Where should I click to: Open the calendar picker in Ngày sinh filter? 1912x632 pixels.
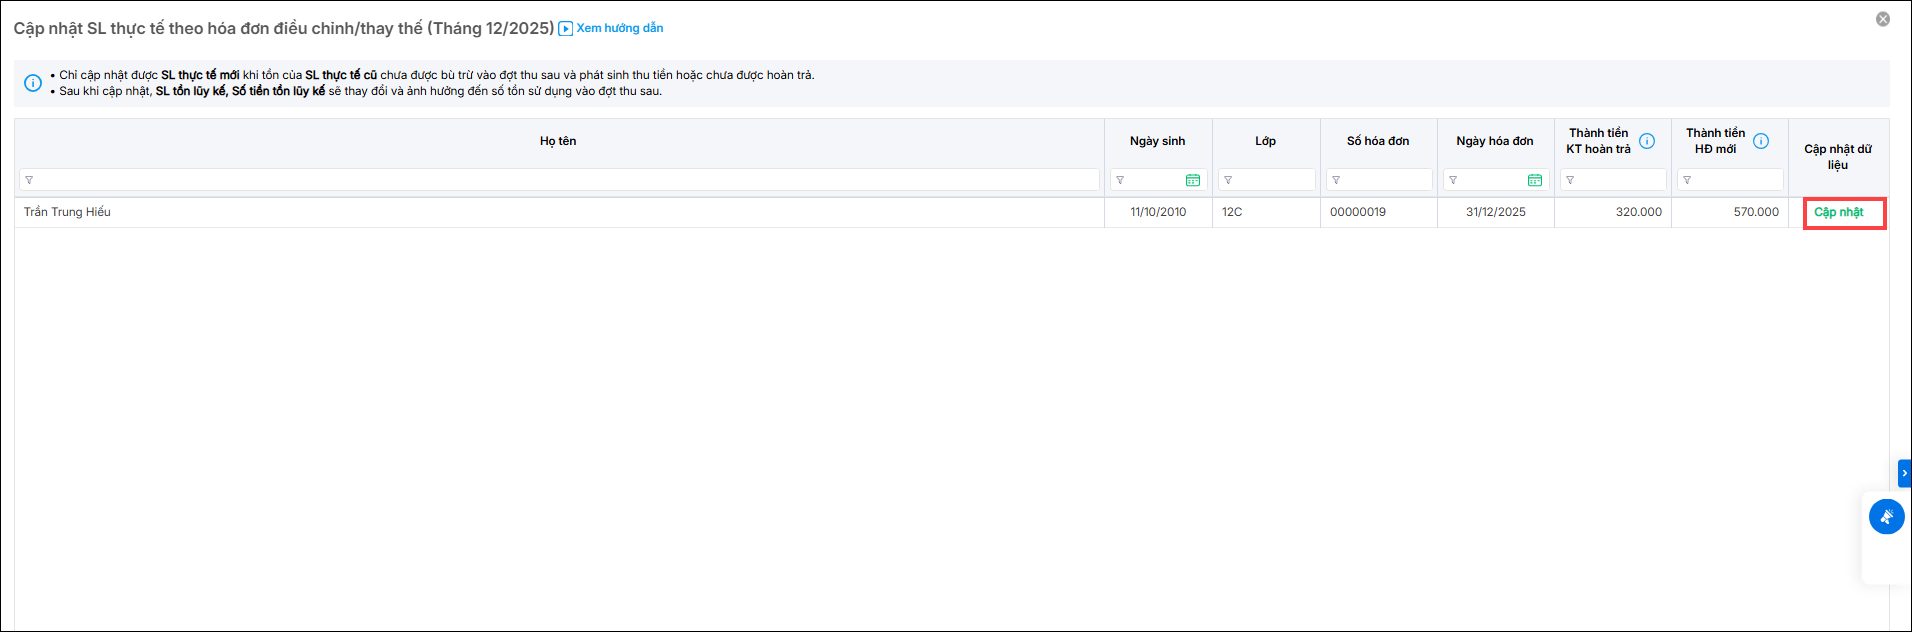coord(1192,180)
